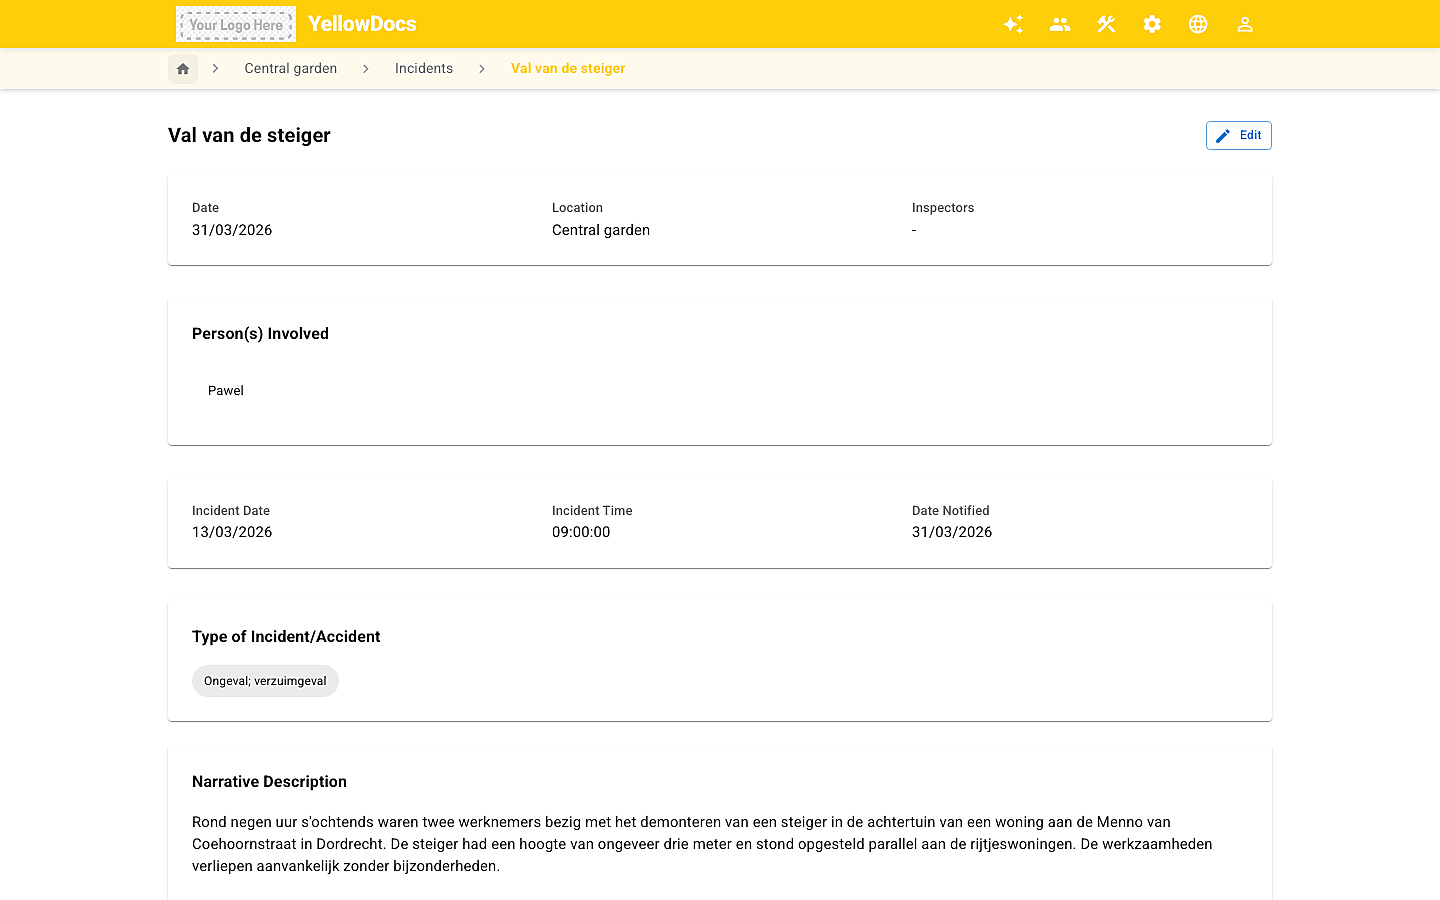Click the Edit button
This screenshot has width=1440, height=900.
click(x=1238, y=136)
